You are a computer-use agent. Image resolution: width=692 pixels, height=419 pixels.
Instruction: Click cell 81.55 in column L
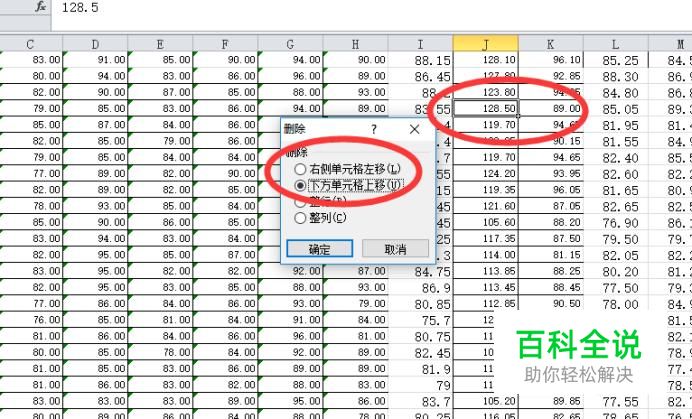[x=616, y=142]
